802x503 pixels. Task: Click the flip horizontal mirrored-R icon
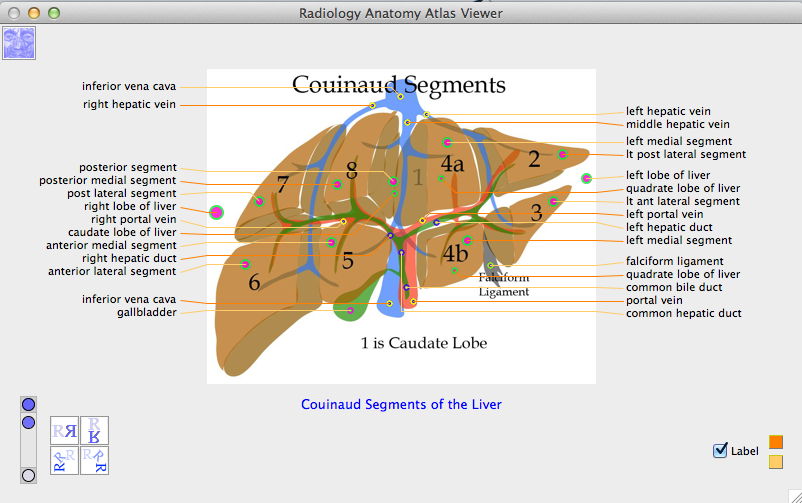click(x=65, y=431)
